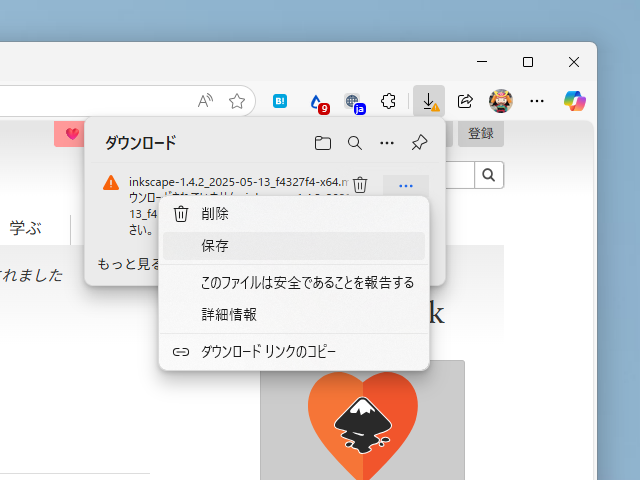Open more options in Downloads panel header
The image size is (640, 480).
coord(387,143)
